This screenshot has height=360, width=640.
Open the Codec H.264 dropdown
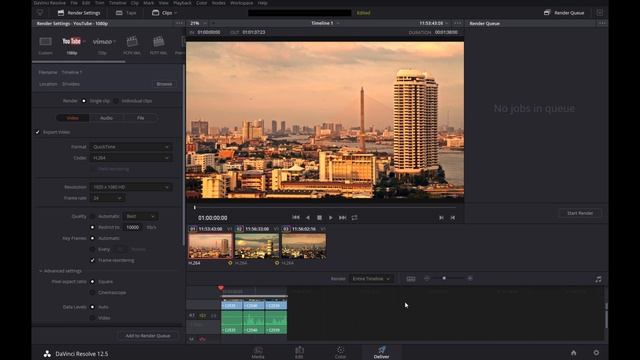point(131,158)
